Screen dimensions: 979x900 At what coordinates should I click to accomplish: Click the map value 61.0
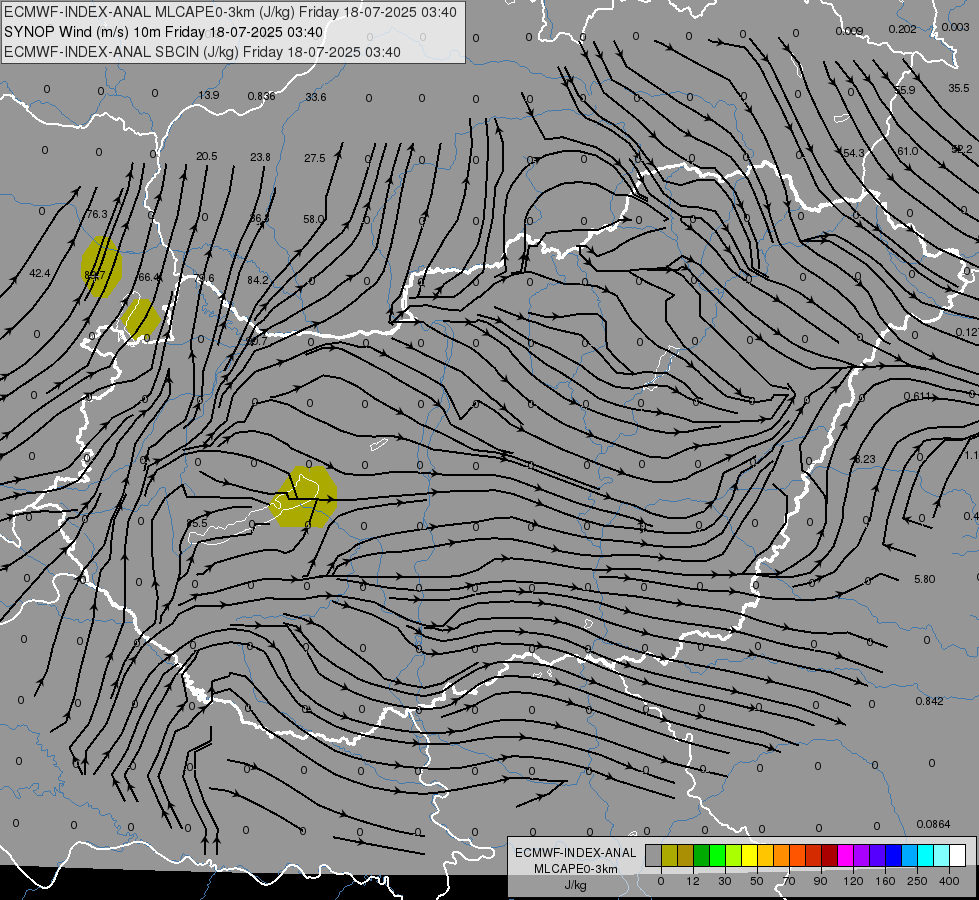pos(907,151)
